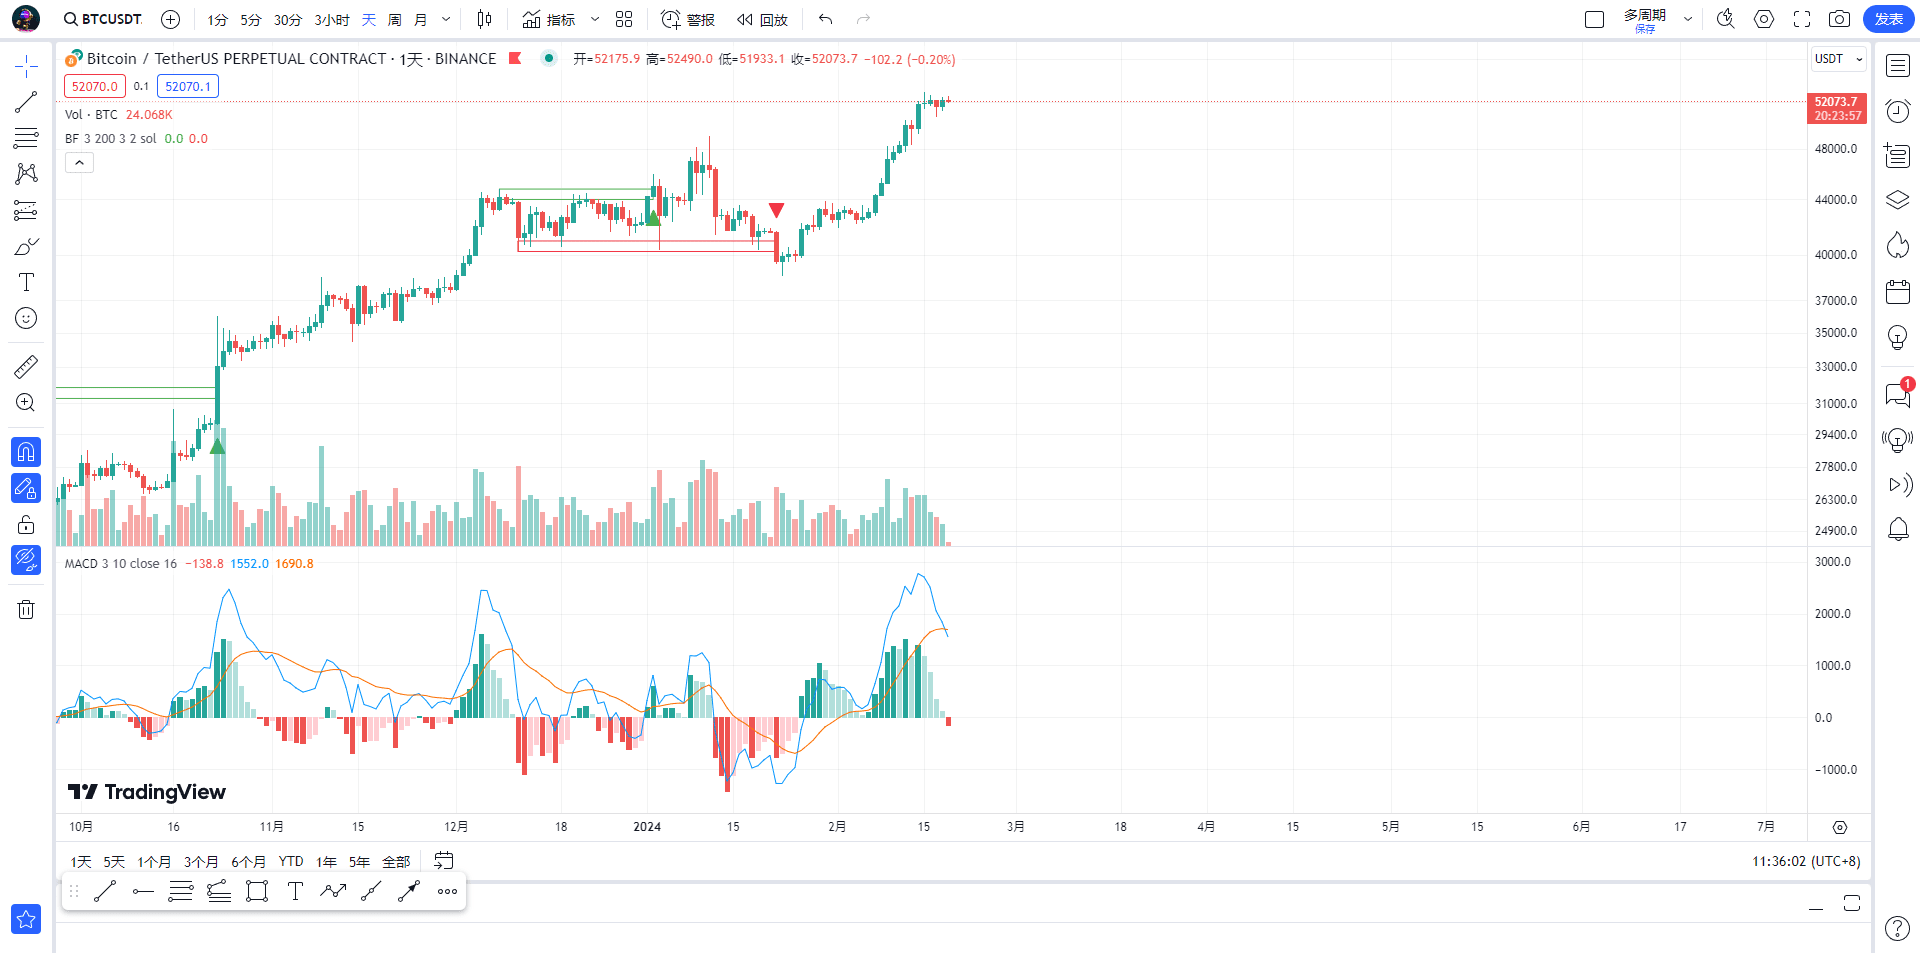The width and height of the screenshot is (1920, 953).
Task: Undo the last action
Action: (x=825, y=19)
